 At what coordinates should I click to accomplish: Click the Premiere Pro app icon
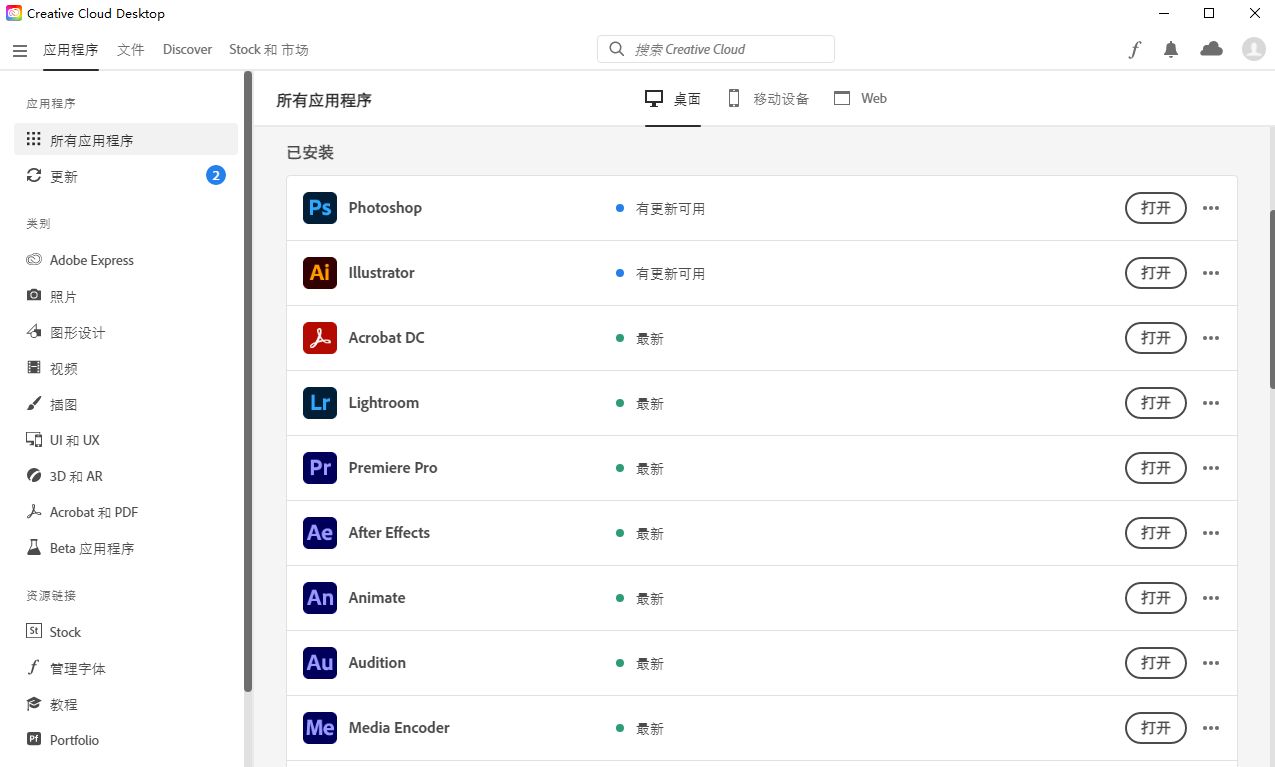(x=319, y=467)
